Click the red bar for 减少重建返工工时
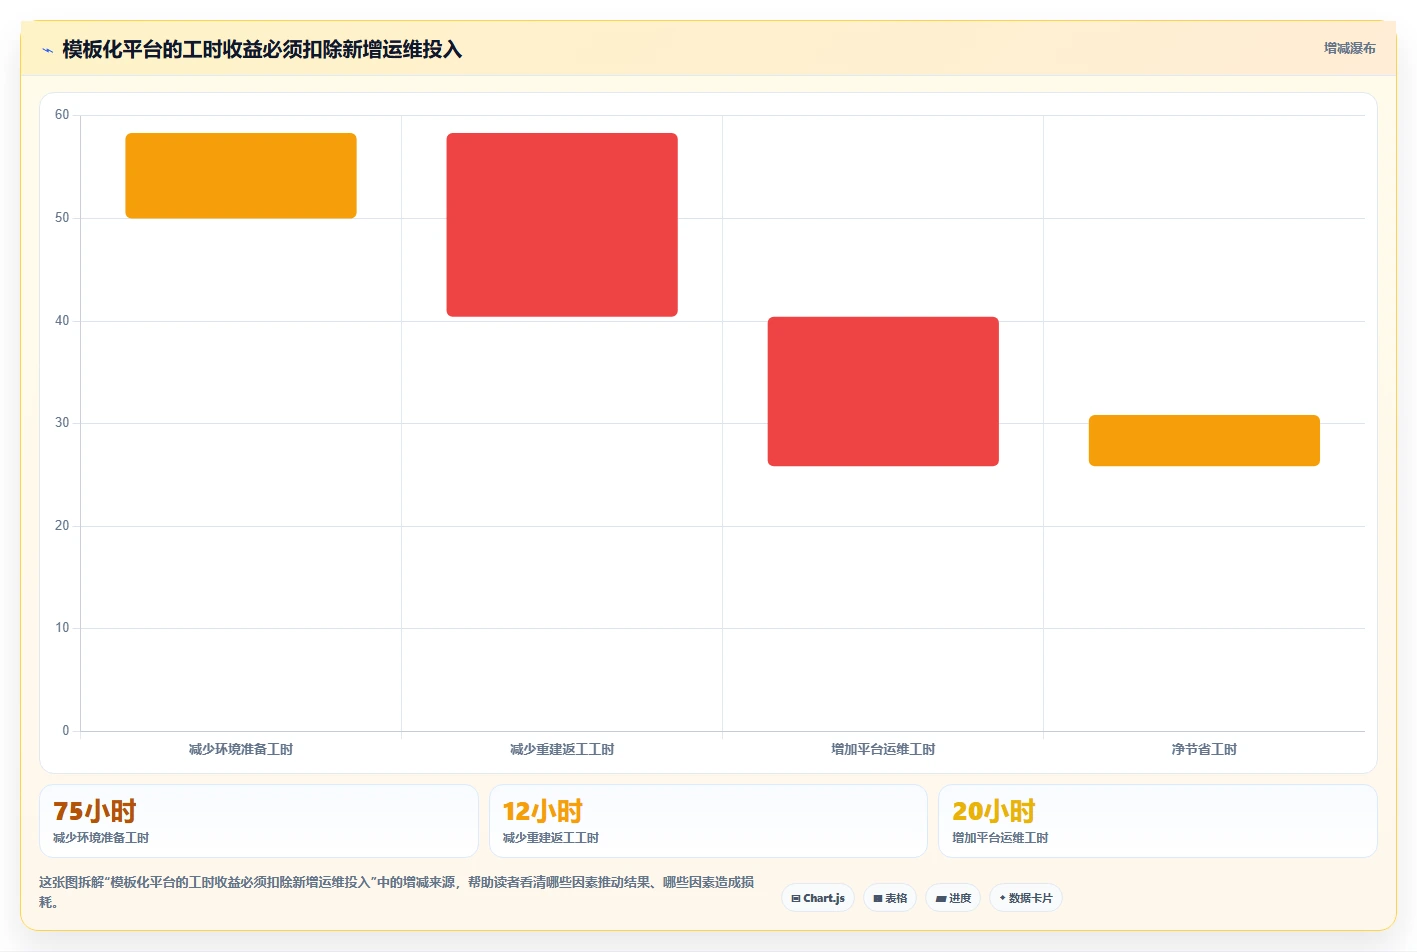The height and width of the screenshot is (952, 1417). tap(562, 225)
